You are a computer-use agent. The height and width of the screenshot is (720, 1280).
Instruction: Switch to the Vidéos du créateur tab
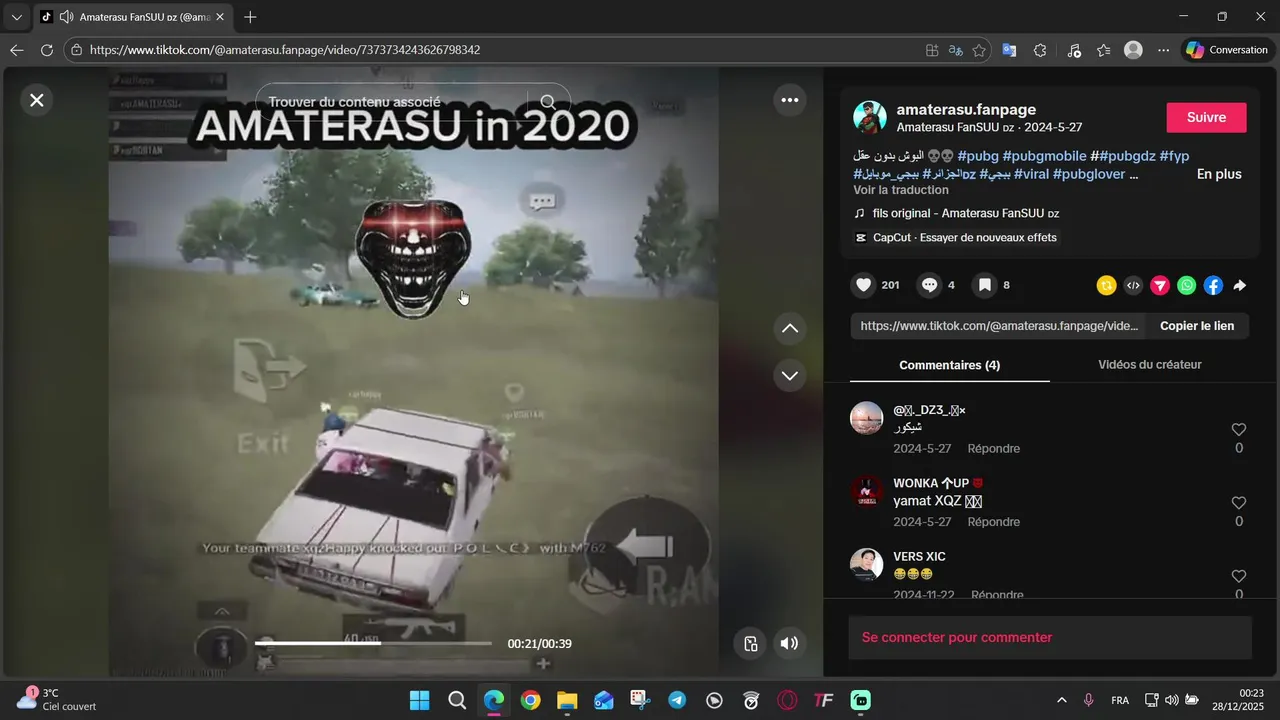coord(1150,365)
